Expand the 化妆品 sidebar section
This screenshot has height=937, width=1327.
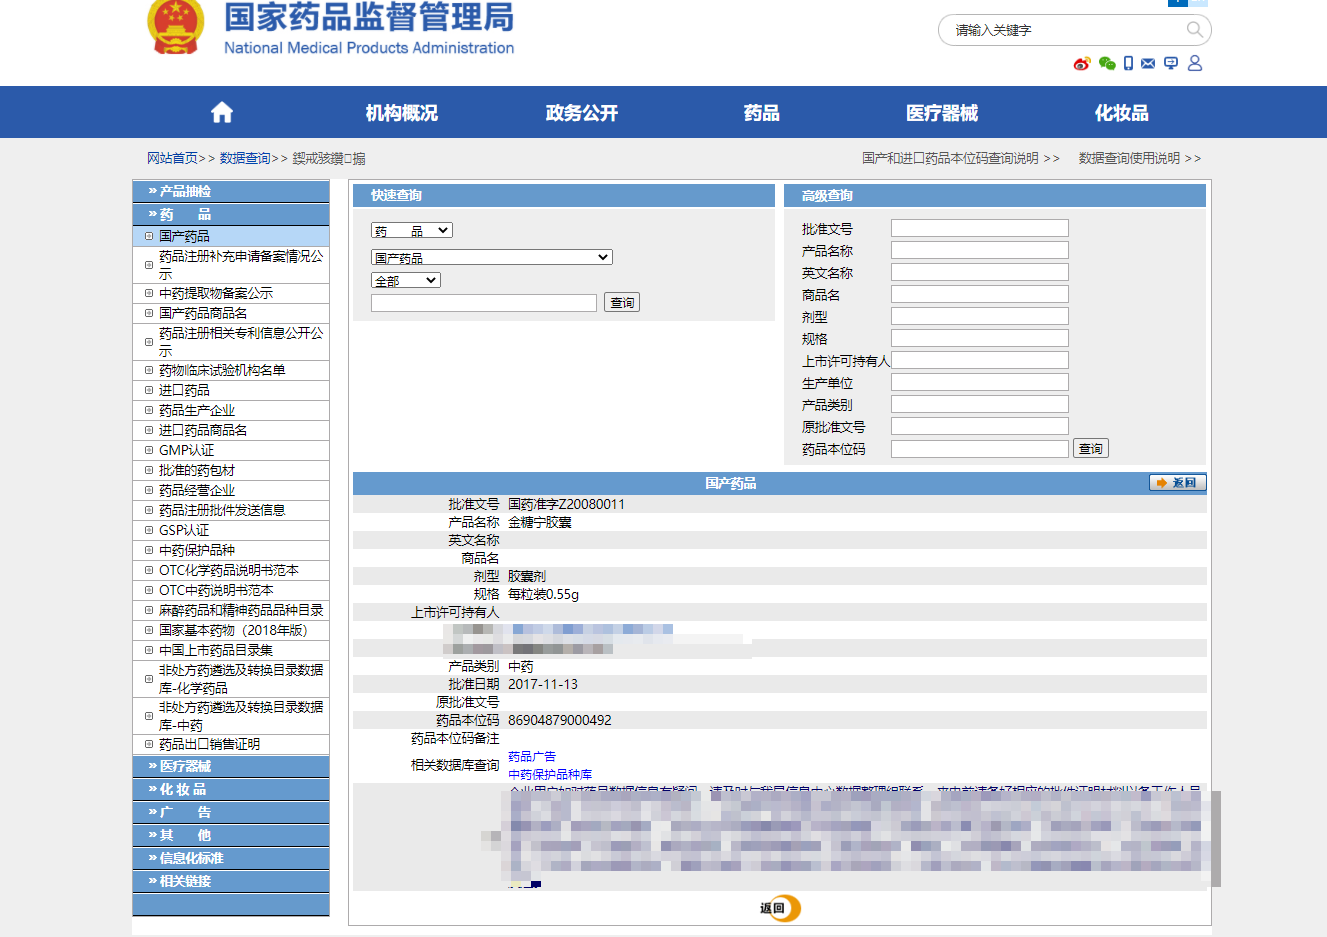[x=231, y=788]
